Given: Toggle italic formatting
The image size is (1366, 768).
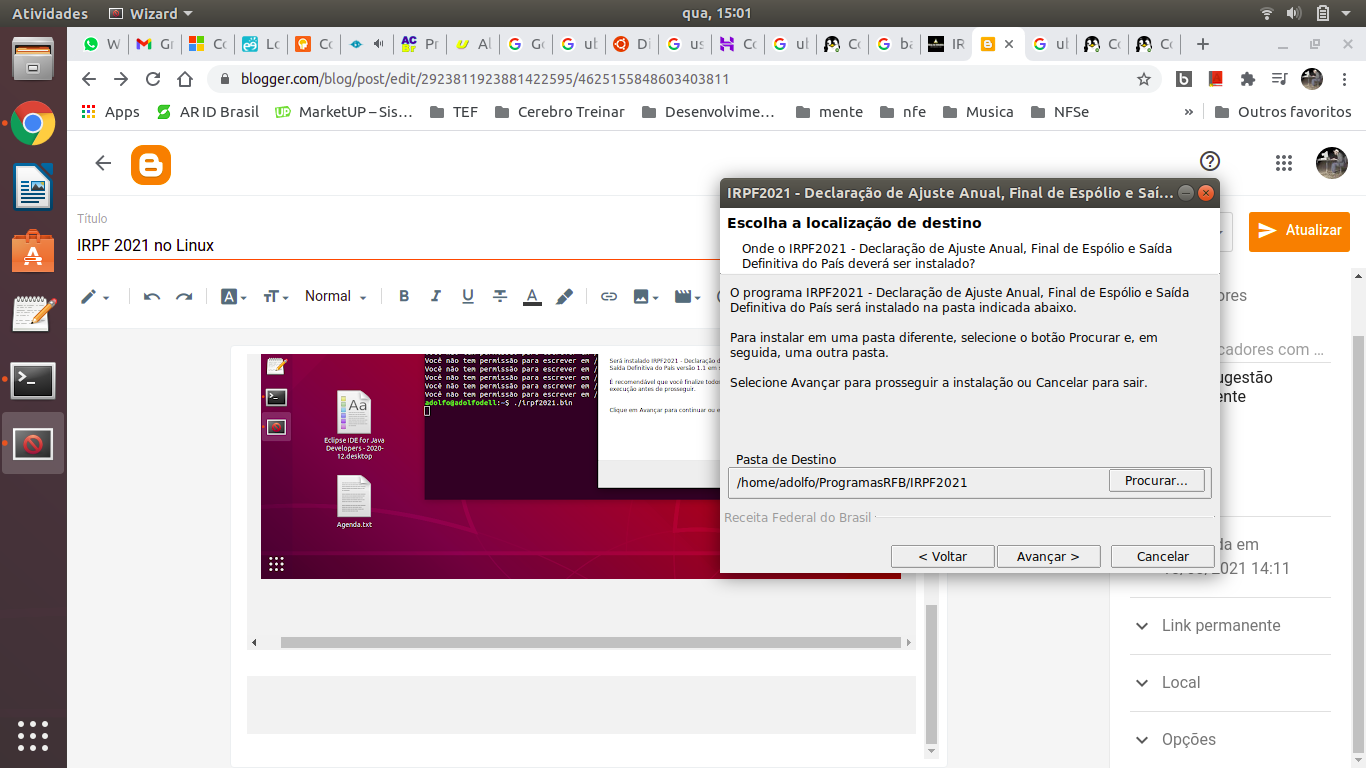Looking at the screenshot, I should [436, 296].
